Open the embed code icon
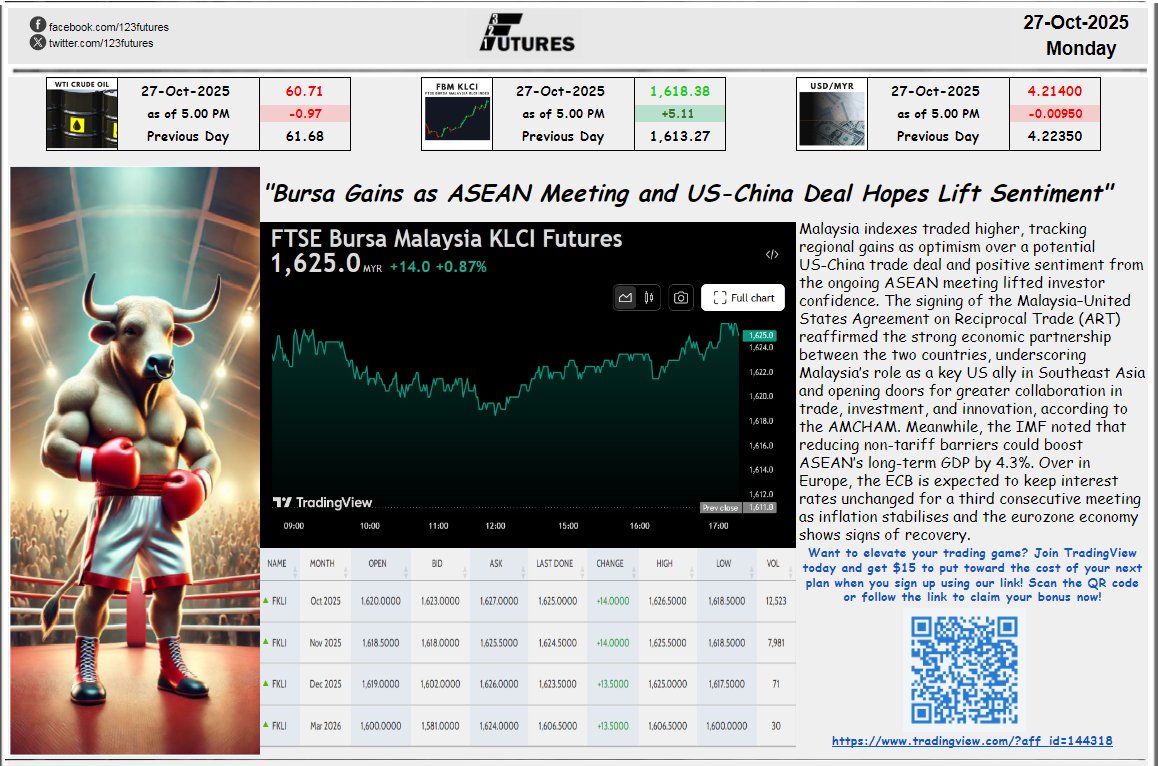 (772, 254)
